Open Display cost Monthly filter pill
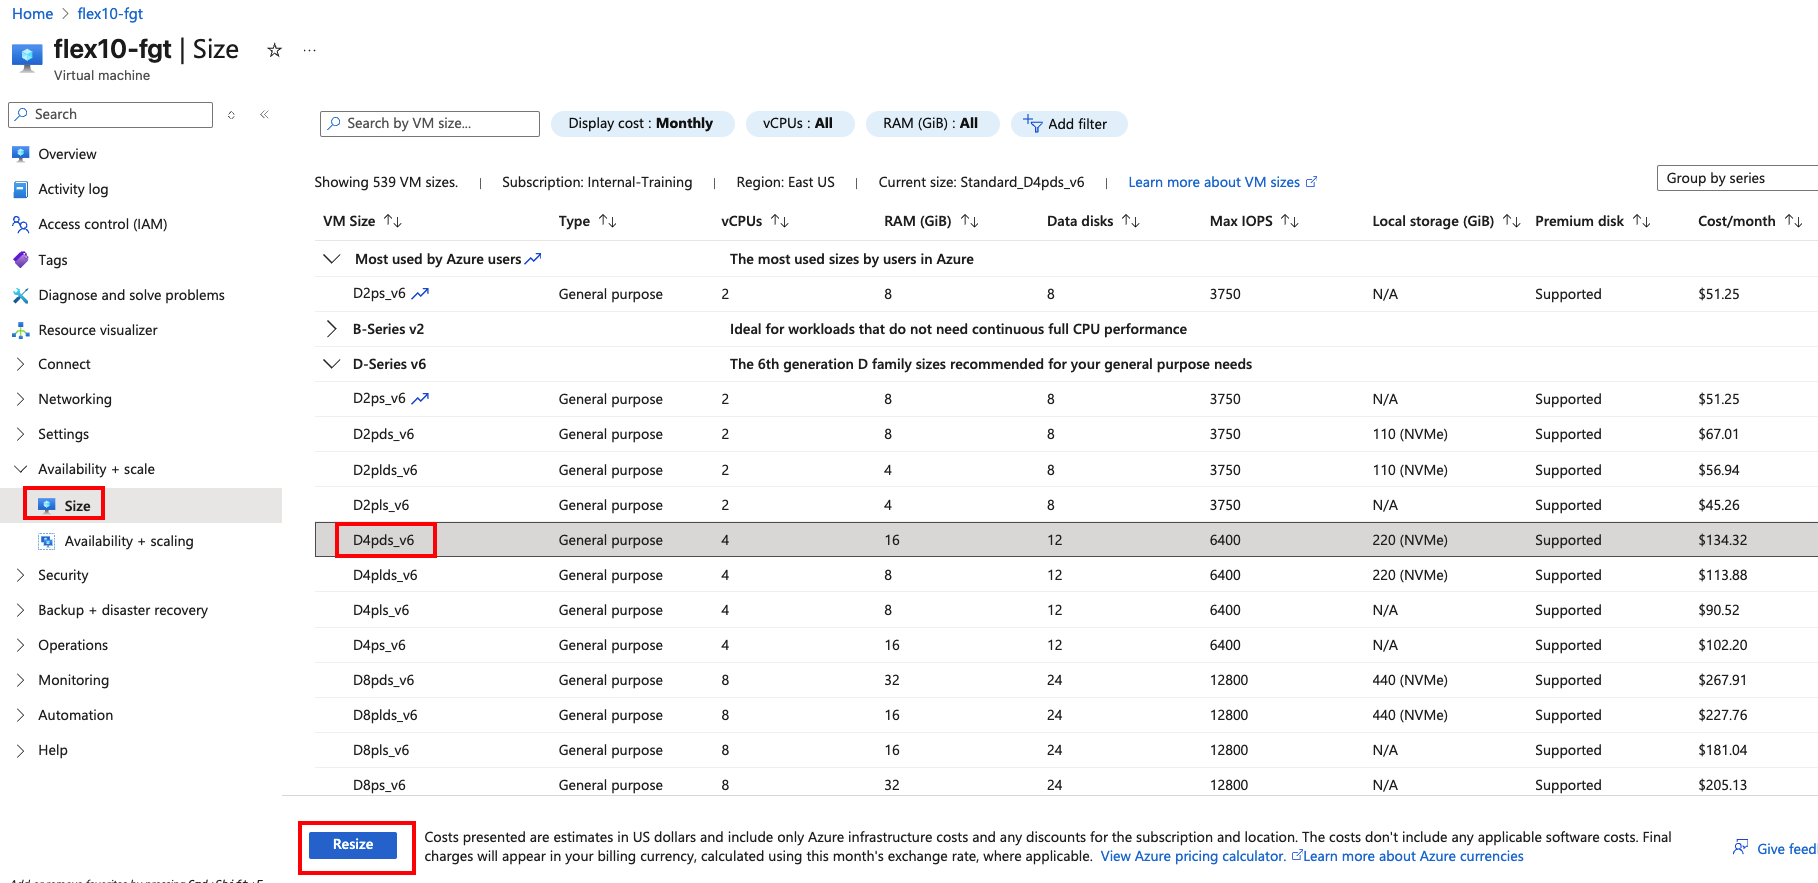Screen dimensions: 1818x883 [x=641, y=124]
